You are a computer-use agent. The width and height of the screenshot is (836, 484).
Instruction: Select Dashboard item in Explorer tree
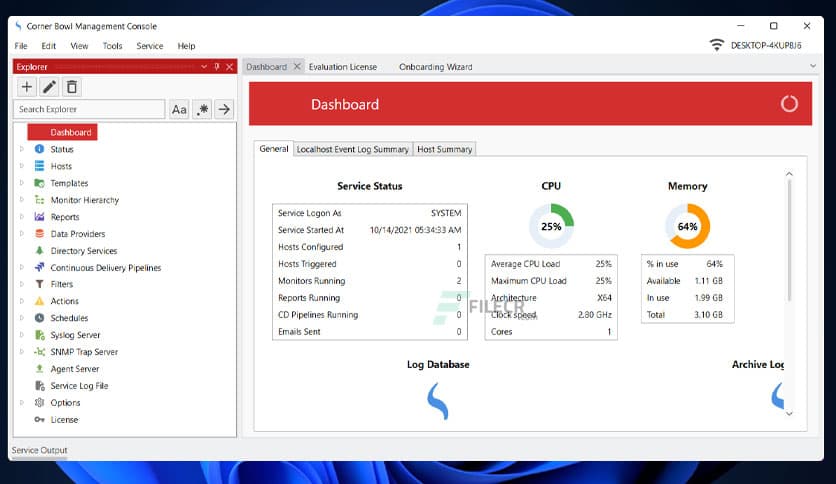coord(62,132)
